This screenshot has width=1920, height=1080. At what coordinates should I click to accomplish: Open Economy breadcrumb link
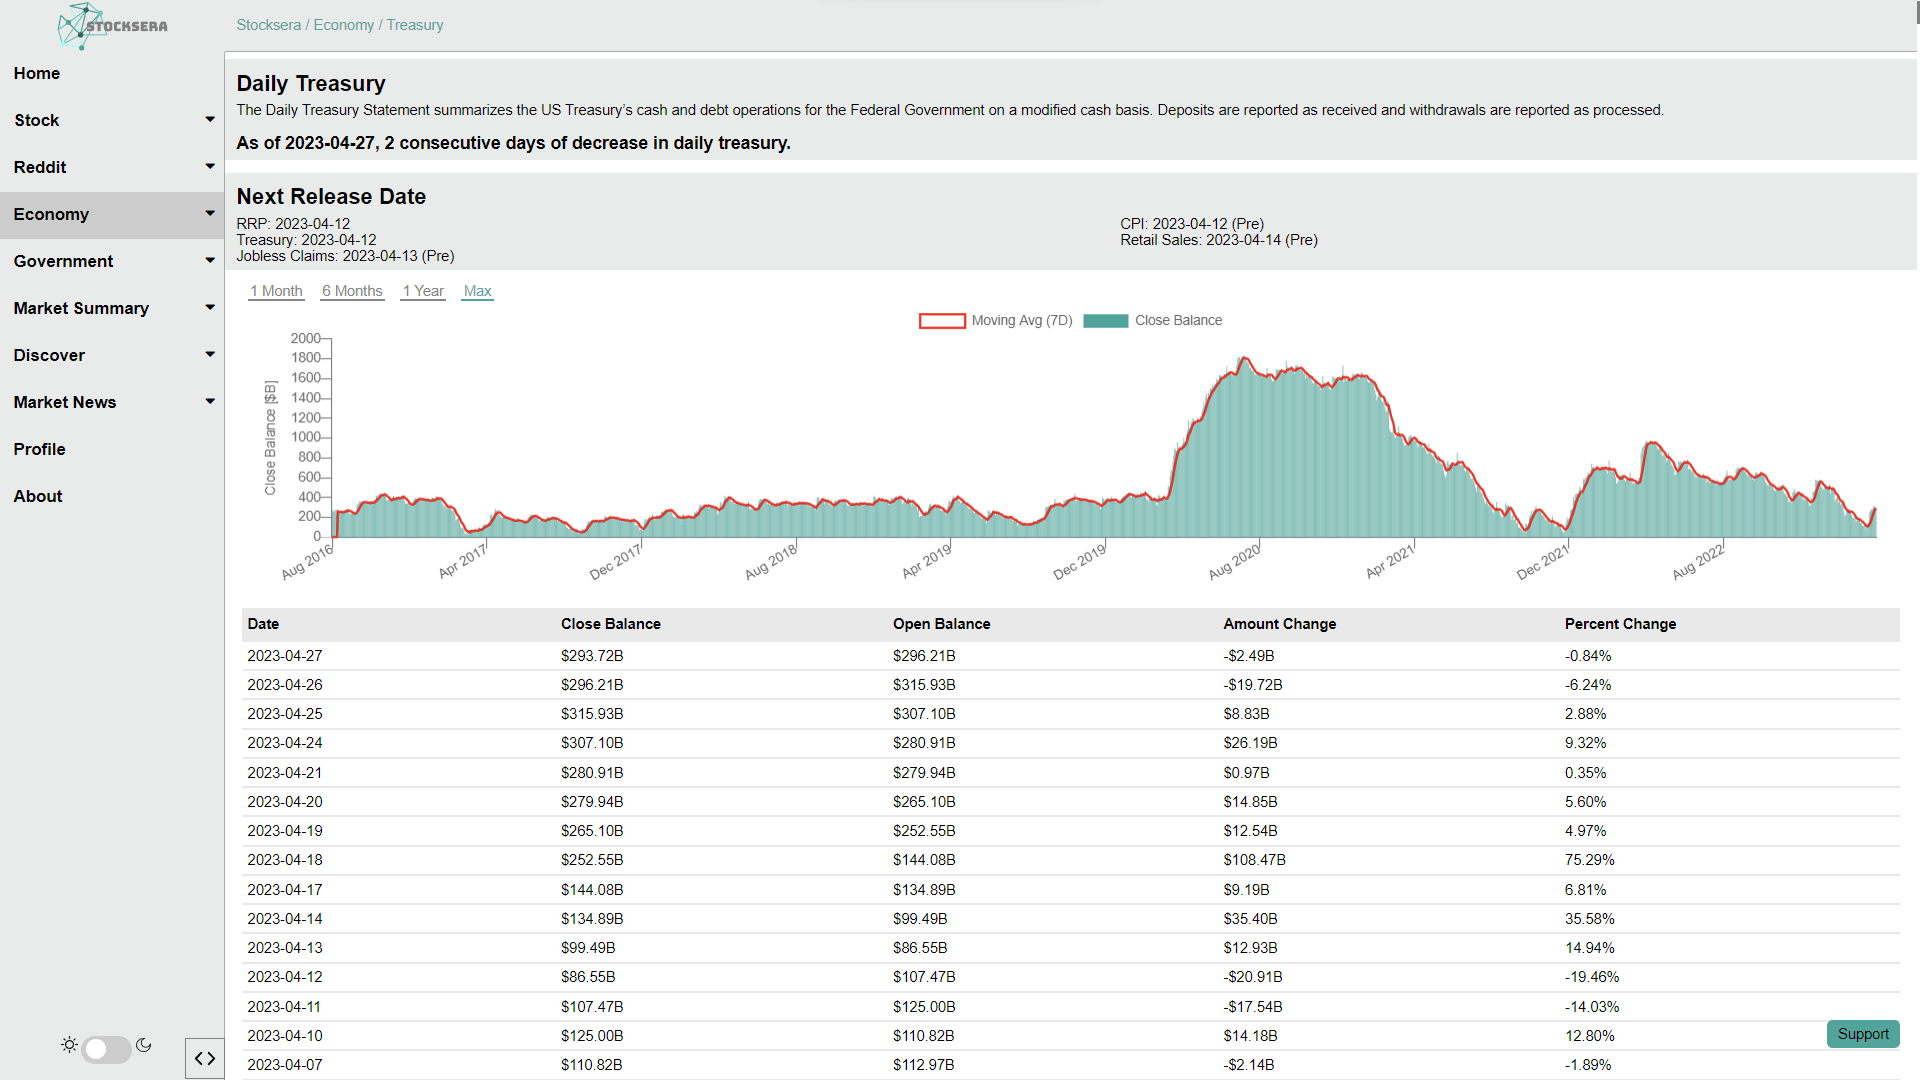coord(343,25)
